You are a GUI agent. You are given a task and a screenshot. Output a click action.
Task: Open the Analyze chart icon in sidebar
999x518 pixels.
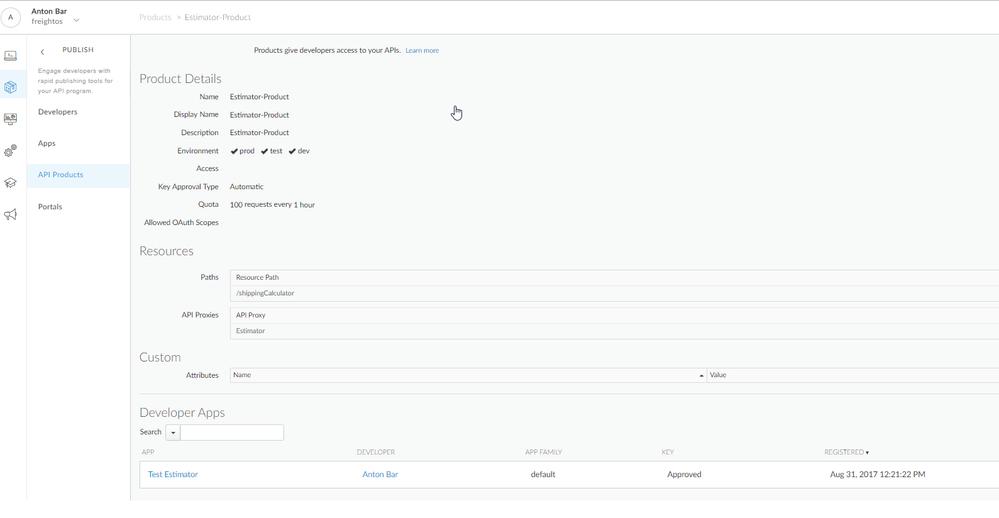tap(10, 119)
